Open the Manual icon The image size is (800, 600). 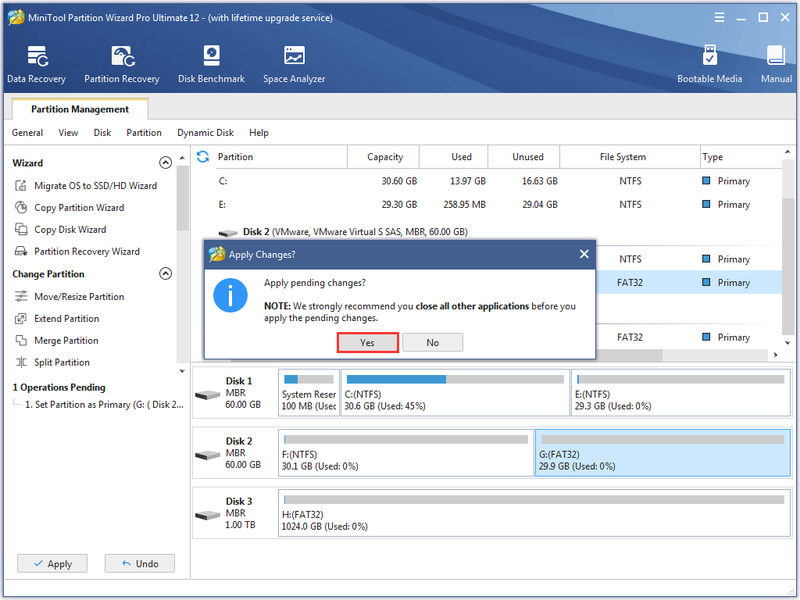click(776, 64)
